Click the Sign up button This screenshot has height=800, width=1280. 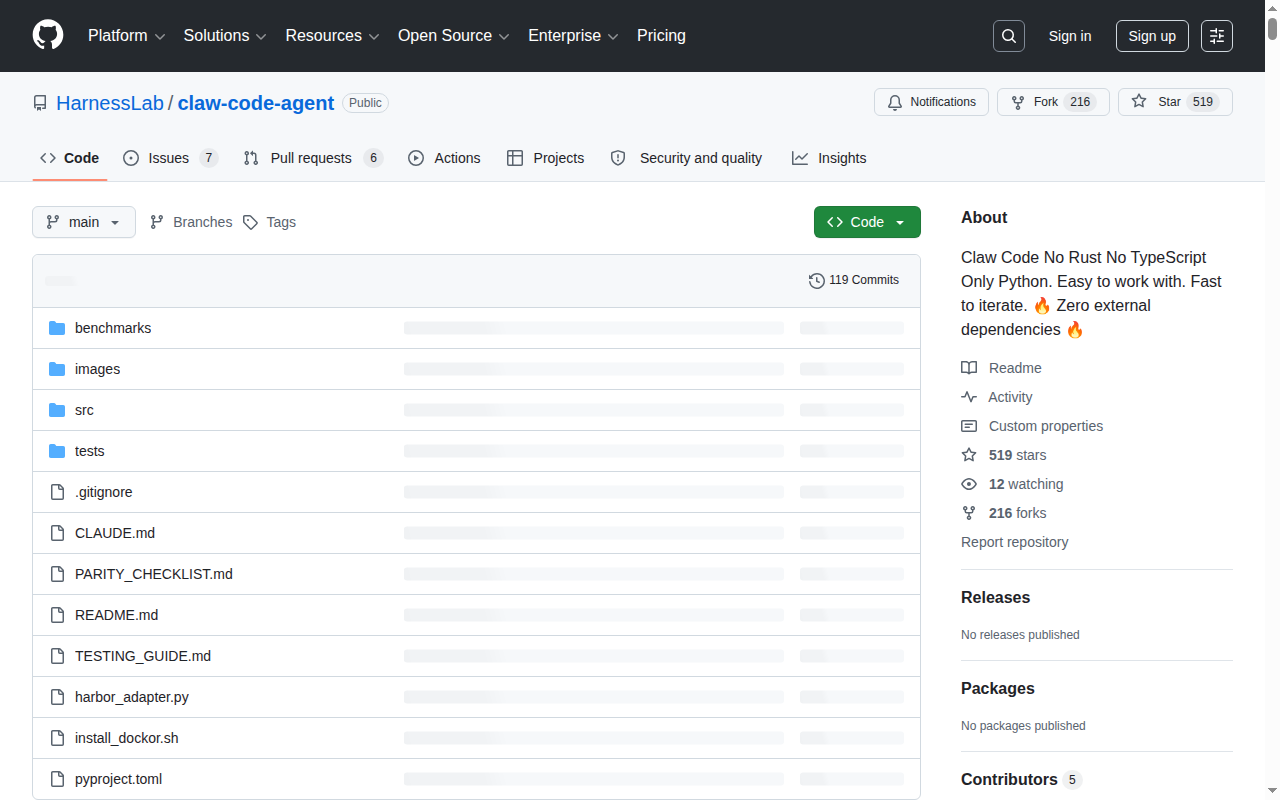pos(1152,36)
